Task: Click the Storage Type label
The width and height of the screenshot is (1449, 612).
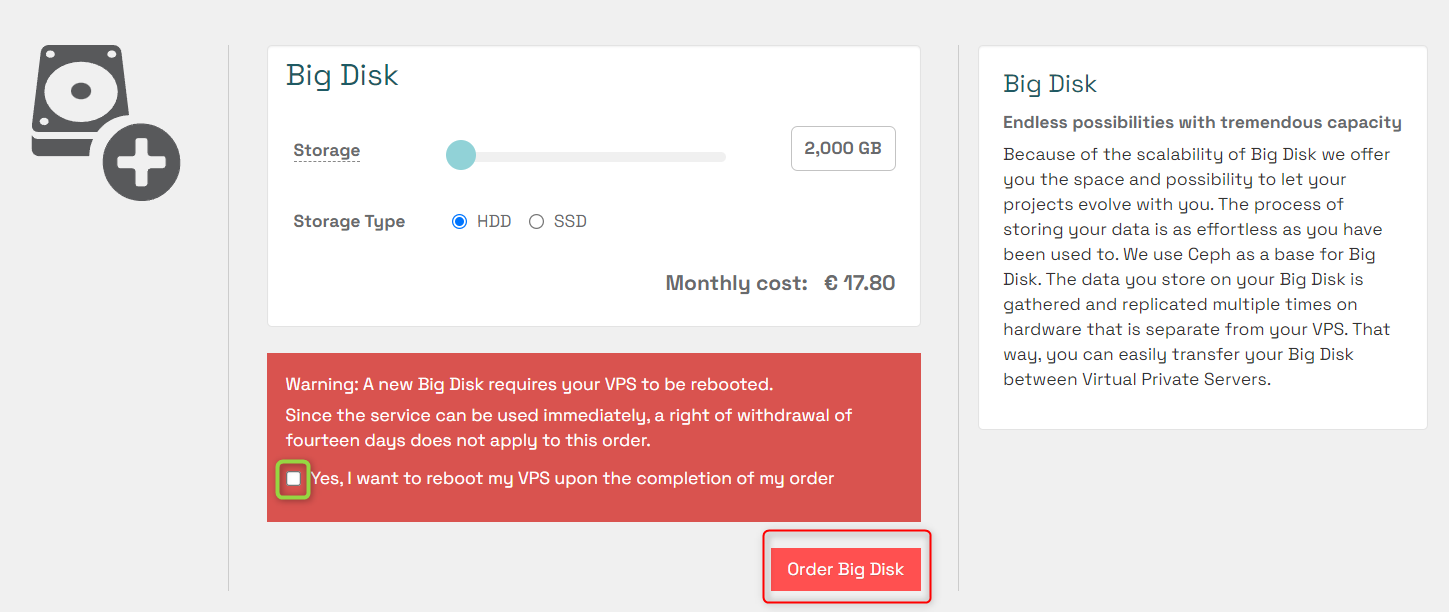Action: (x=349, y=222)
